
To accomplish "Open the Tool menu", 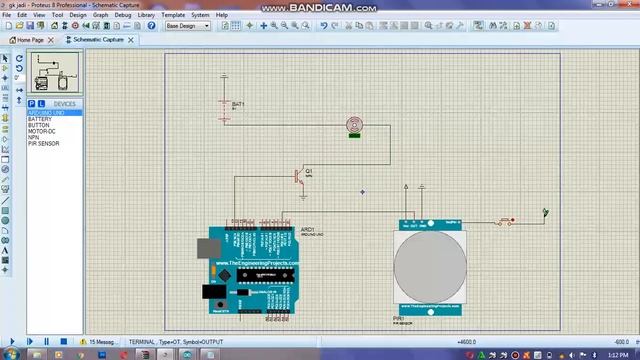I will [57, 15].
